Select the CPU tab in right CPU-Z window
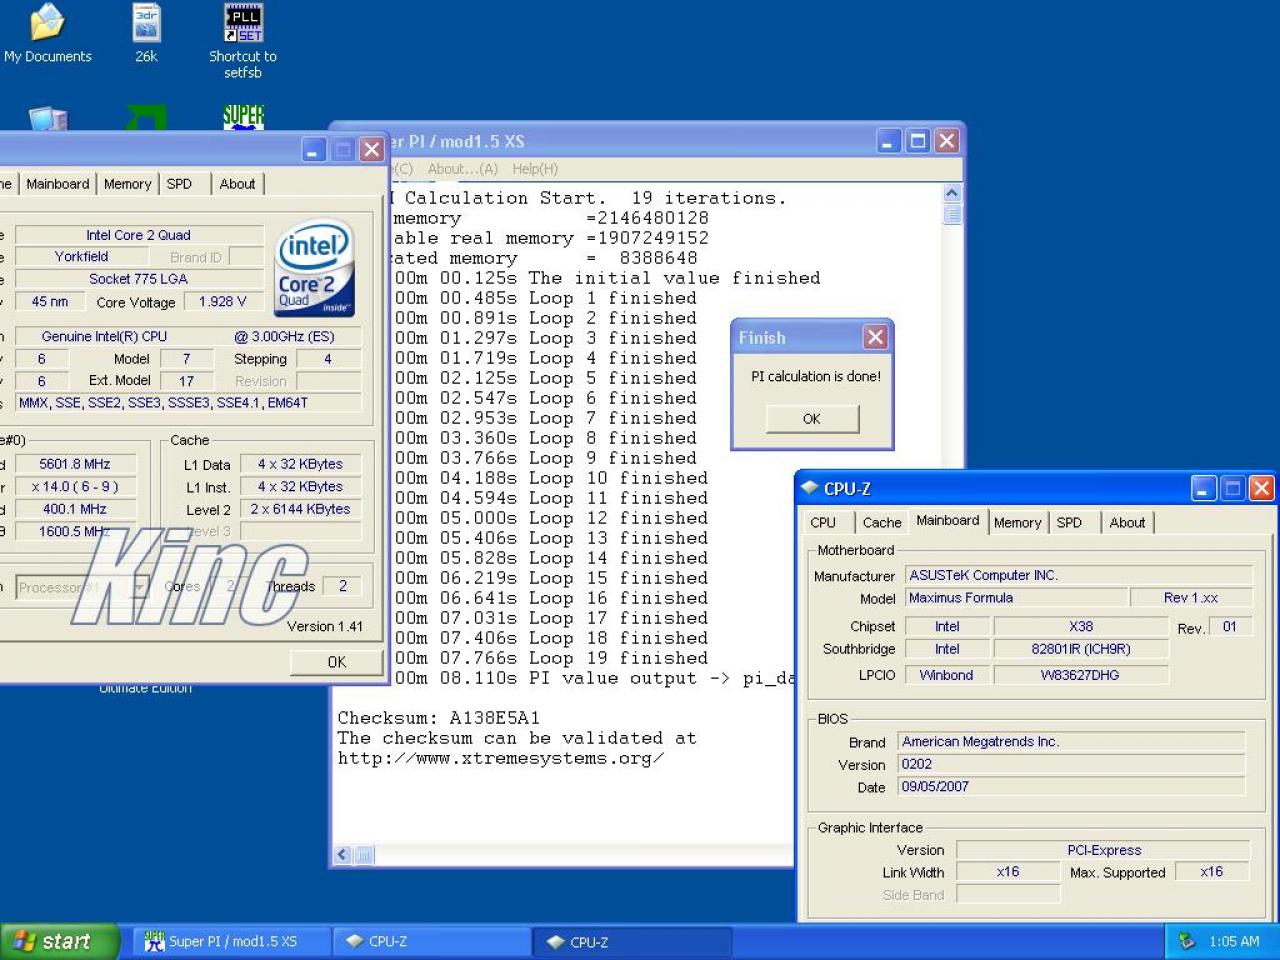The width and height of the screenshot is (1280, 960). coord(823,522)
